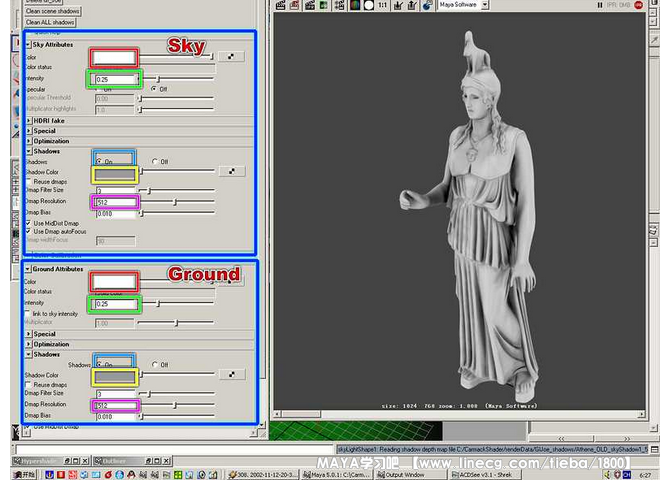Click map button beside Ground Shadow Color

click(x=231, y=374)
